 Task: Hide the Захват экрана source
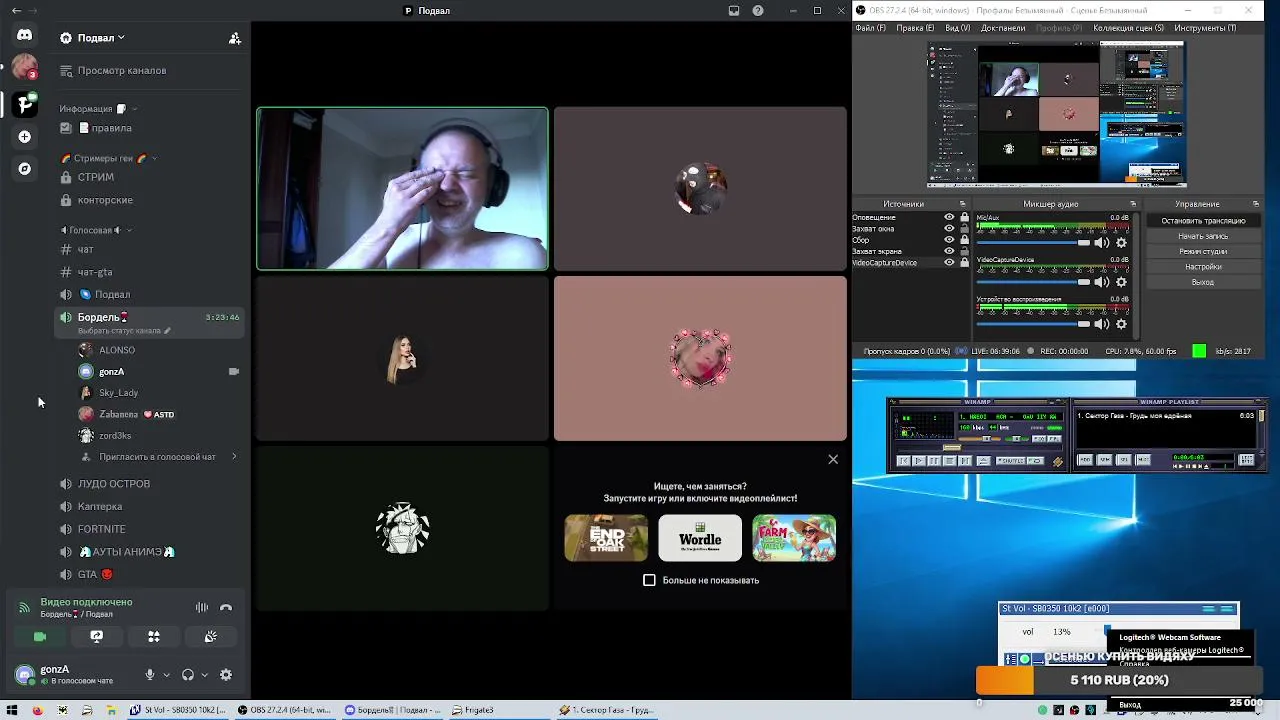click(x=949, y=251)
